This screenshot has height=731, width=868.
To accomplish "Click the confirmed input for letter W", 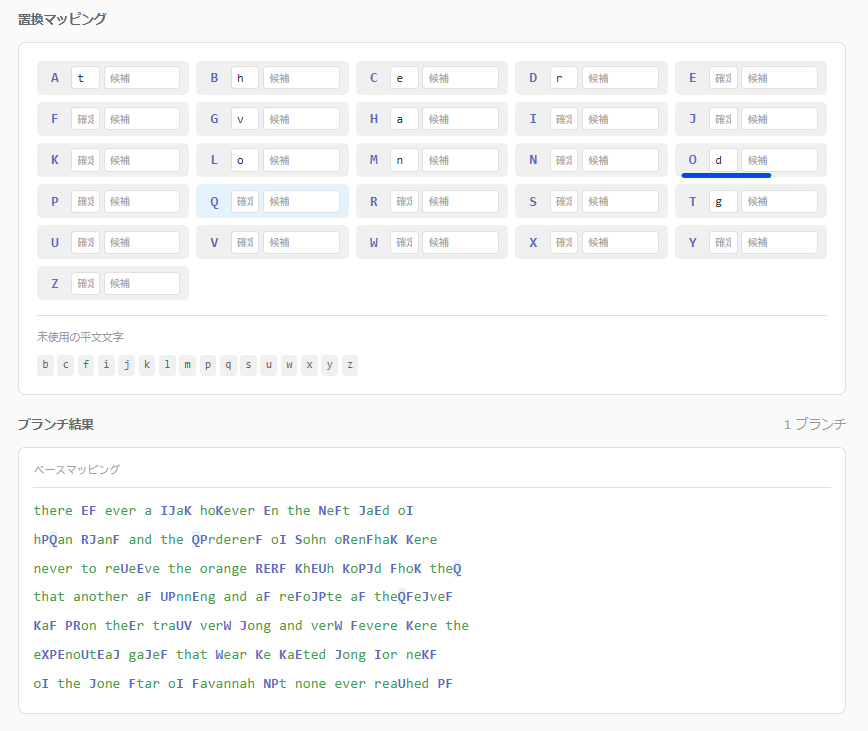I will [404, 243].
